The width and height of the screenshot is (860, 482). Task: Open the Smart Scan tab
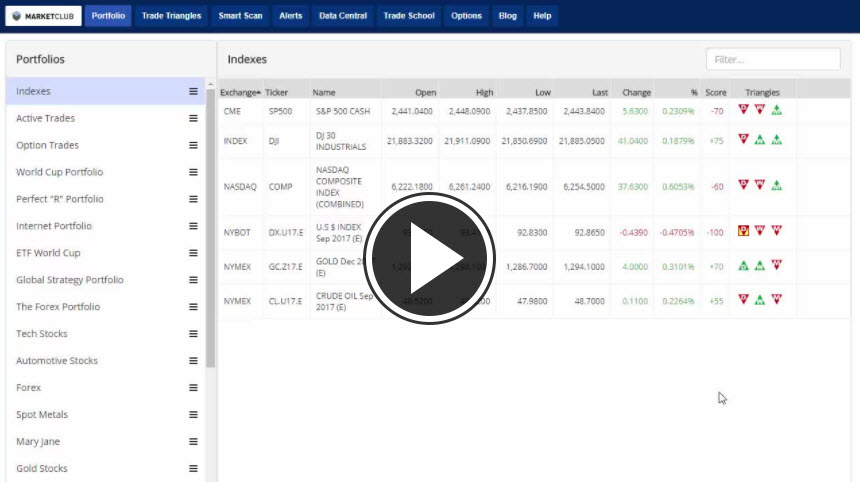240,16
